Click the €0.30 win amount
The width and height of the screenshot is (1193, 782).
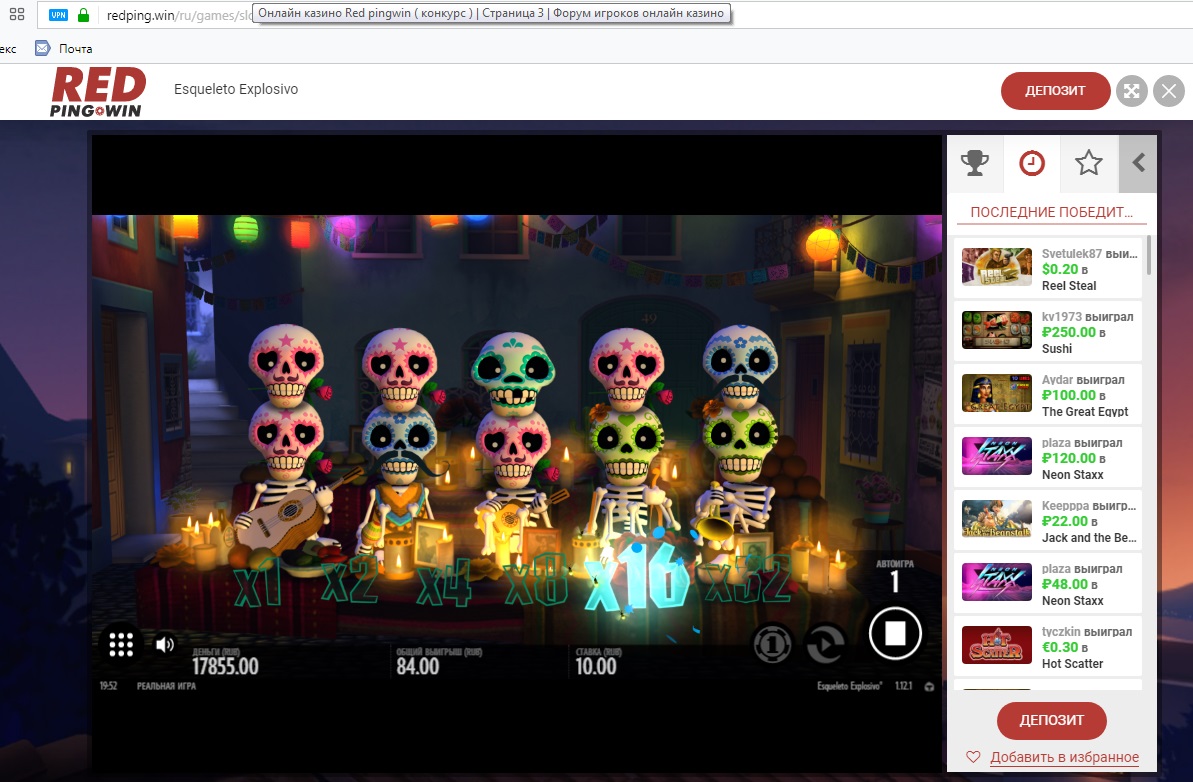(1060, 648)
